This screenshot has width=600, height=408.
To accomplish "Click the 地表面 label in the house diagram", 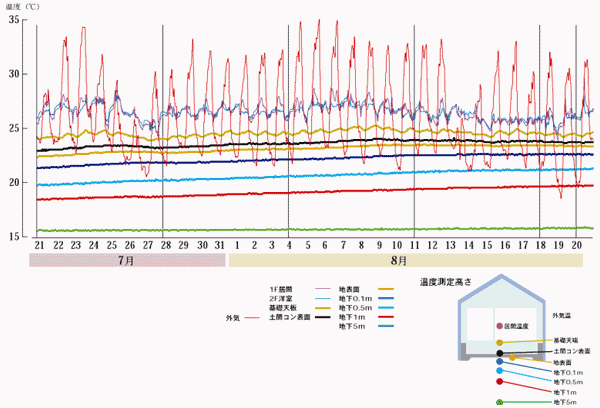I will (x=563, y=362).
